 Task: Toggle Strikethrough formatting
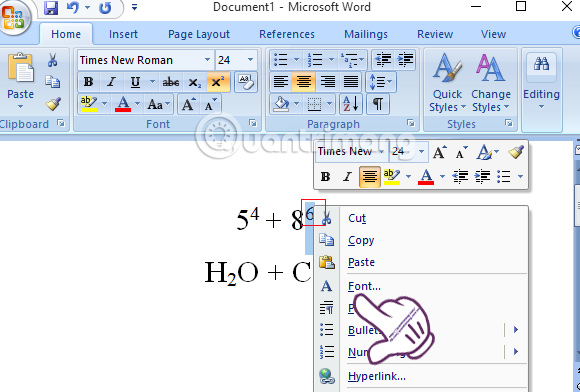click(x=171, y=82)
